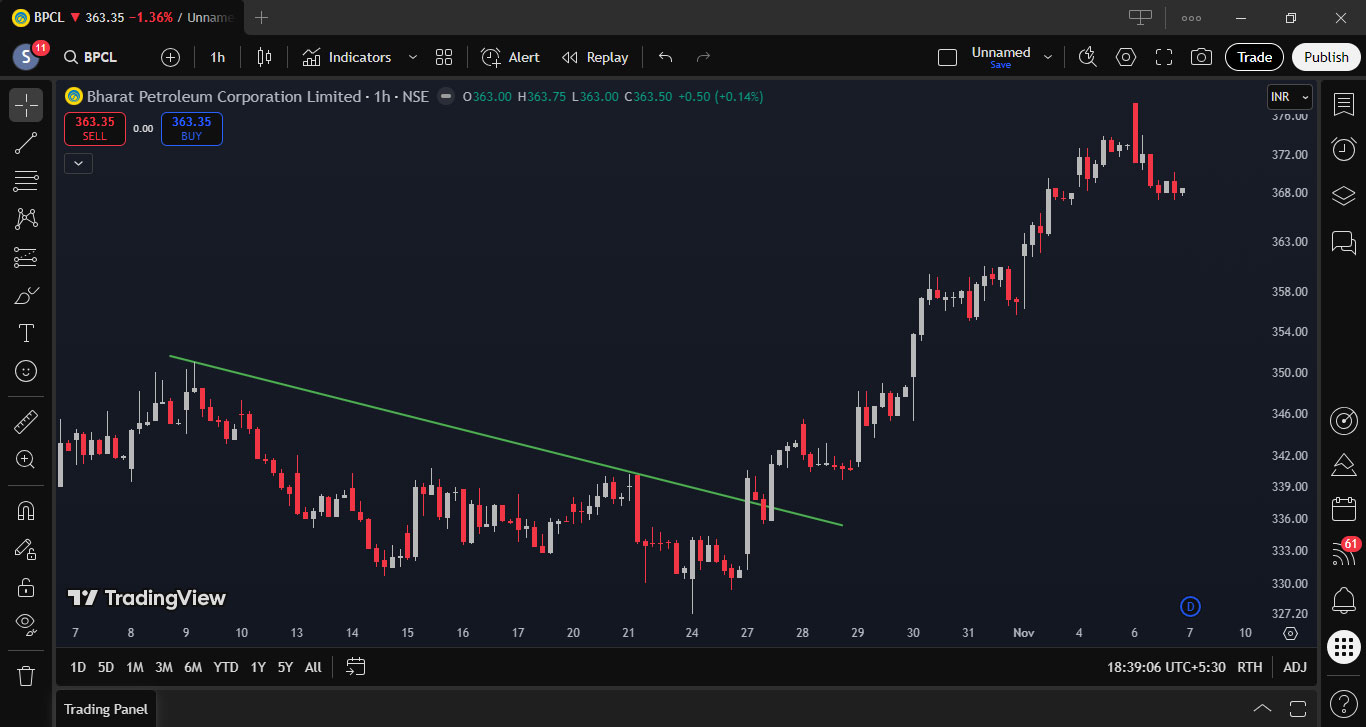Open the hotlists radar icon
The image size is (1366, 727).
click(1344, 421)
